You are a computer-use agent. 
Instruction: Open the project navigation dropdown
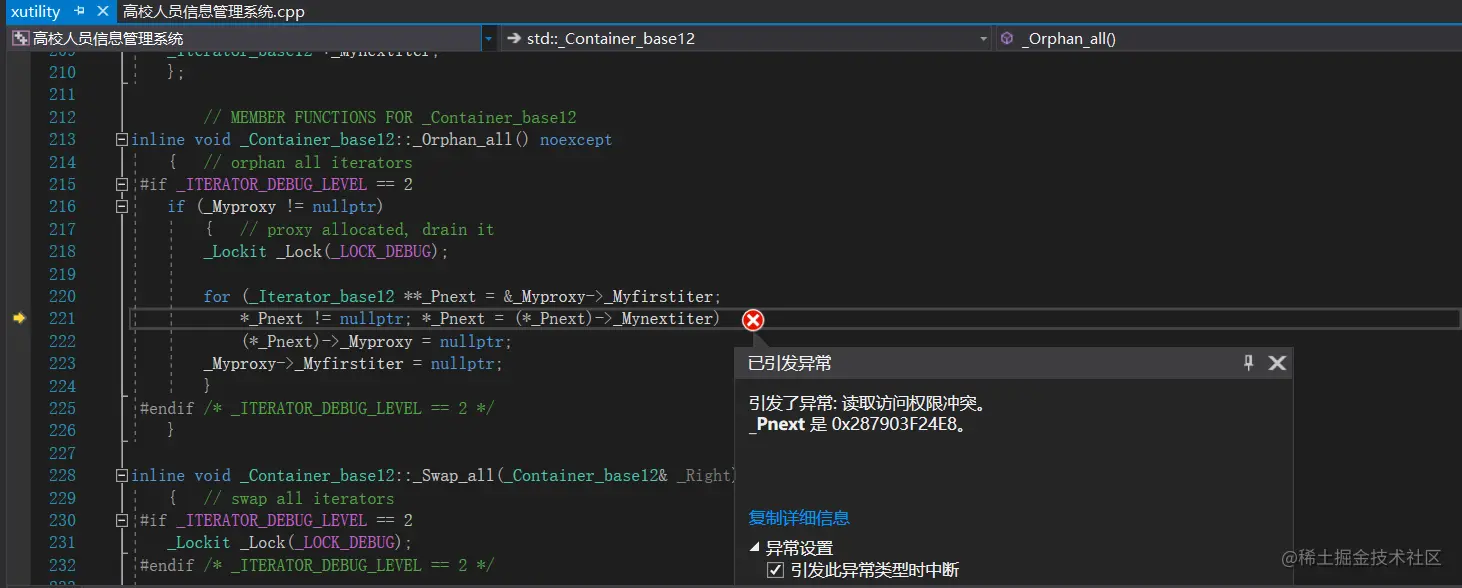click(x=487, y=37)
